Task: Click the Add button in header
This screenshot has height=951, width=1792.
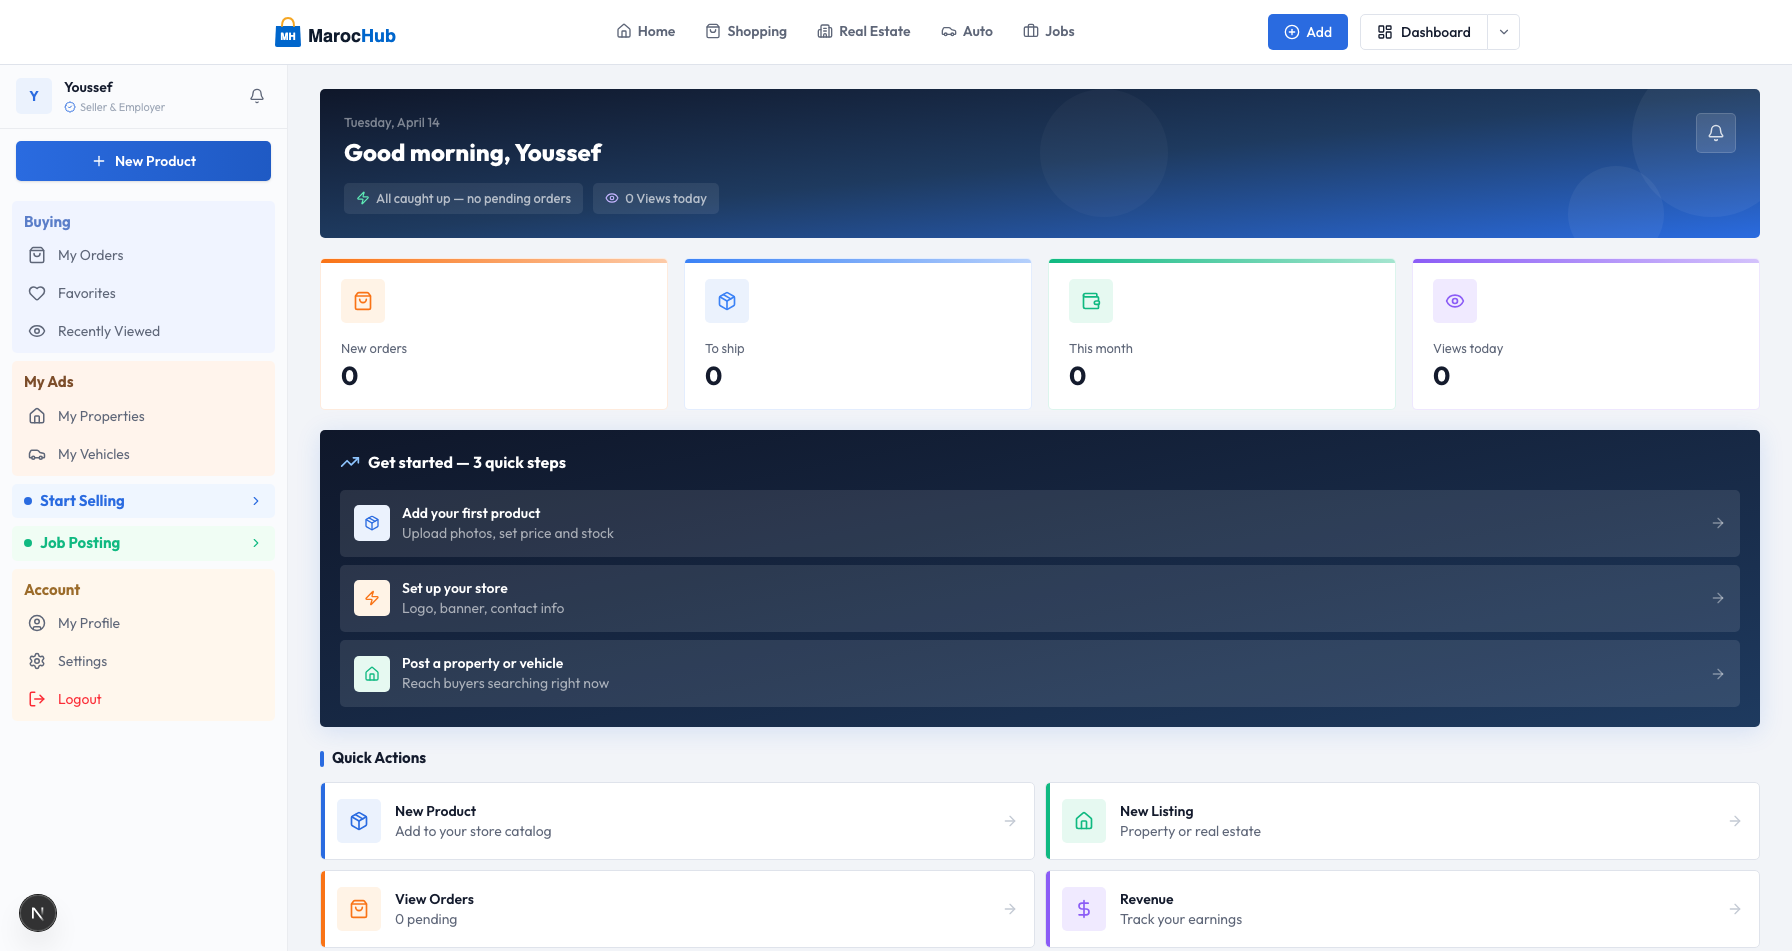Action: (1307, 32)
